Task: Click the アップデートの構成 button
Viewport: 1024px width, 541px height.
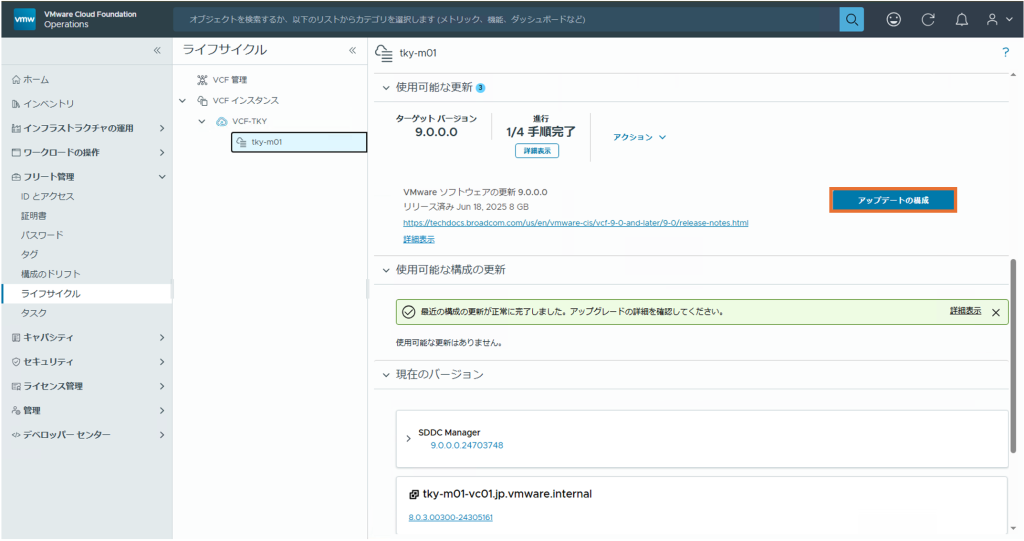Action: pyautogui.click(x=893, y=201)
